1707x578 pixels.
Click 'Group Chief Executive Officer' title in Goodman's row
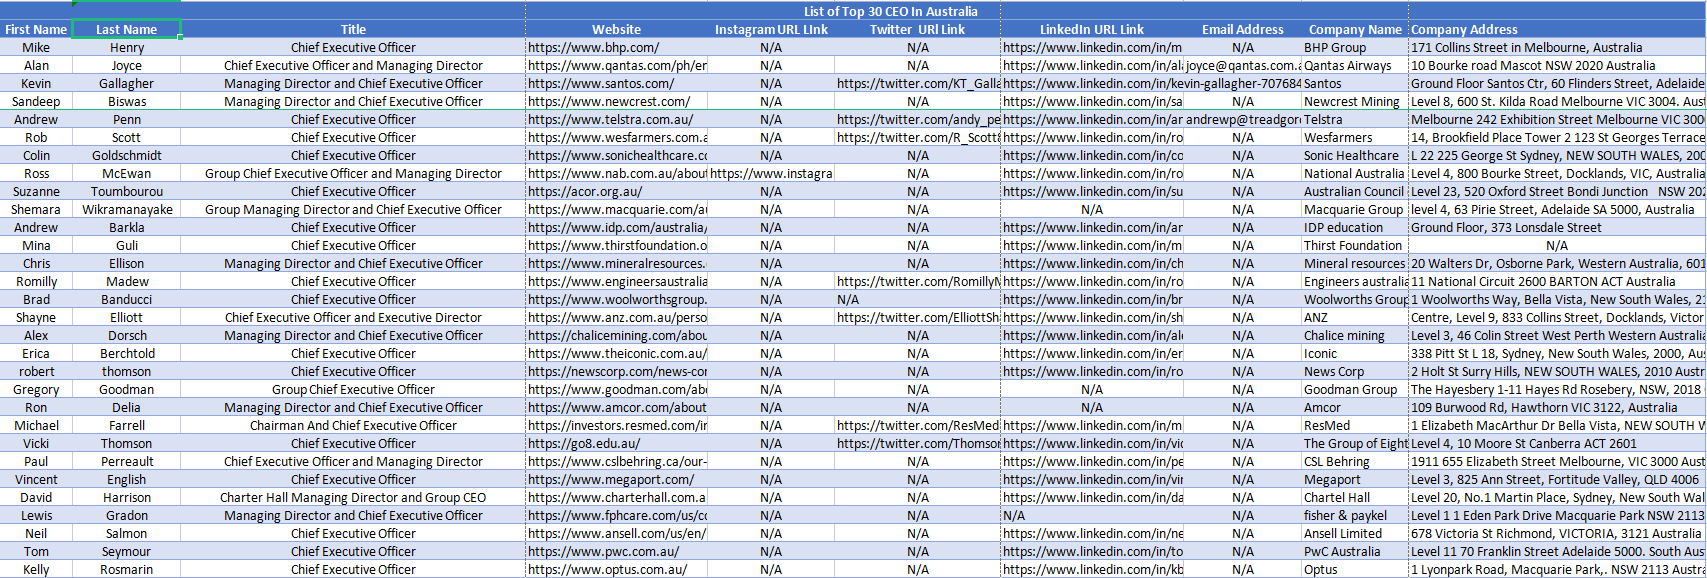coord(353,389)
